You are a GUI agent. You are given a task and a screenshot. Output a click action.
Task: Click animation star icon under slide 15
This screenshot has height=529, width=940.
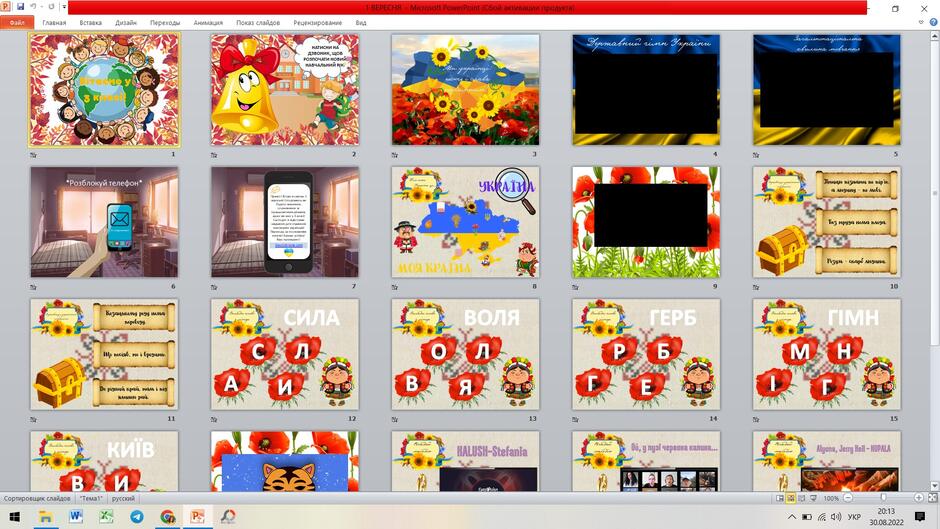pyautogui.click(x=756, y=419)
